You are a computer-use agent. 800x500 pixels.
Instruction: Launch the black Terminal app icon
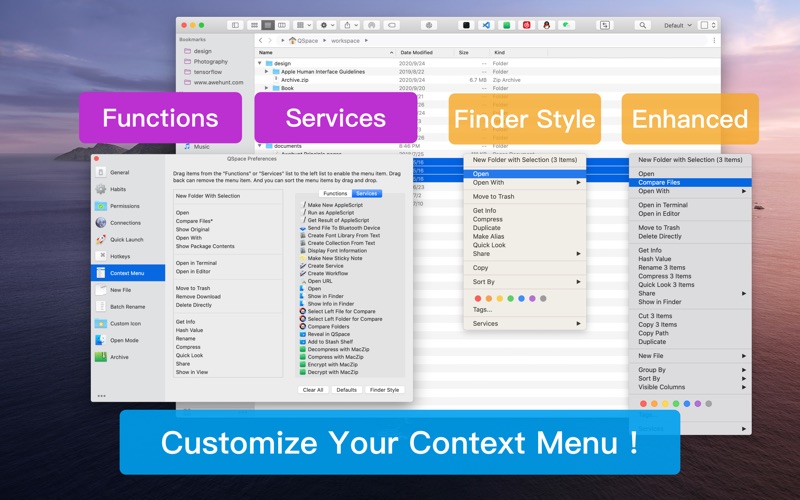click(466, 25)
